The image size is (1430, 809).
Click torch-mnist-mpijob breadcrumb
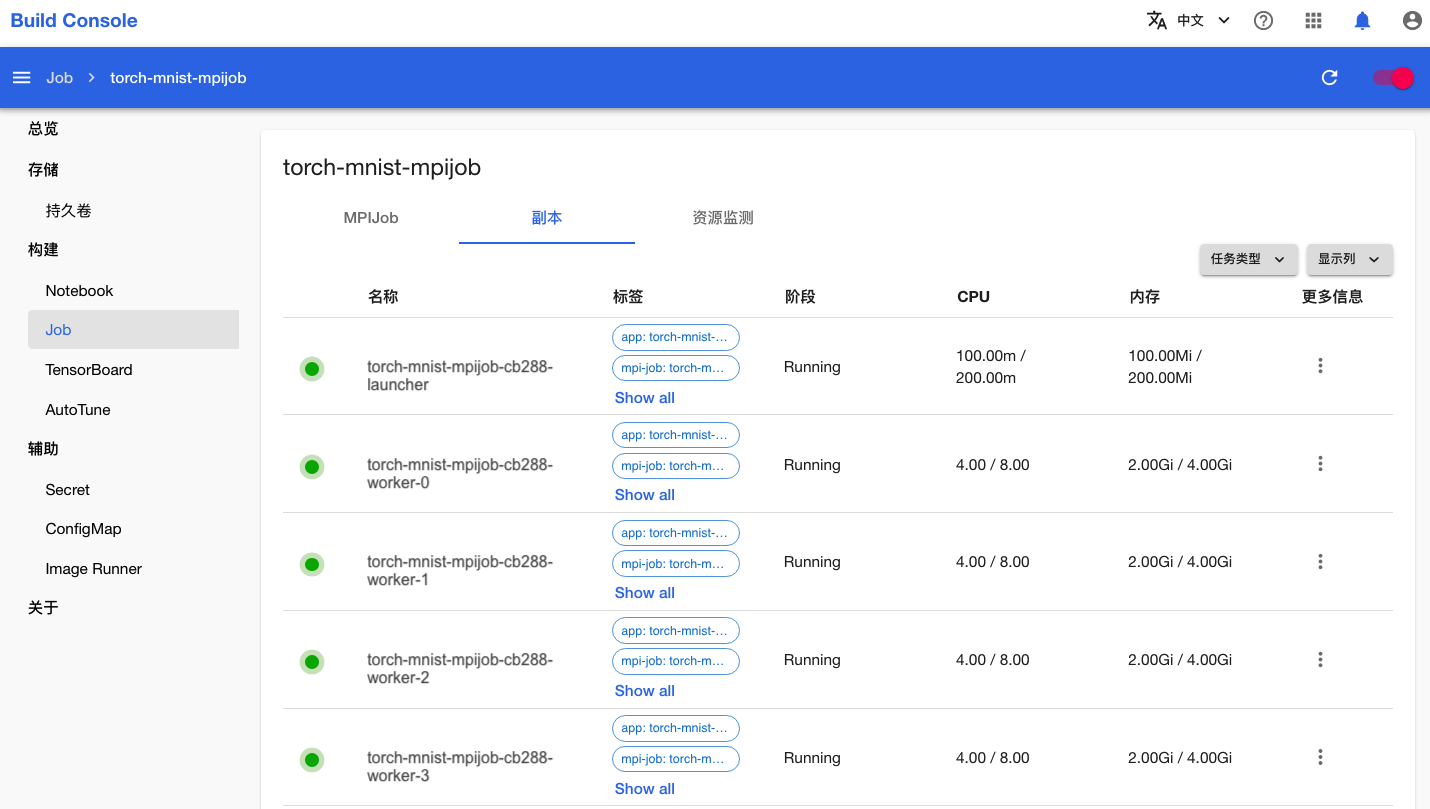click(178, 78)
